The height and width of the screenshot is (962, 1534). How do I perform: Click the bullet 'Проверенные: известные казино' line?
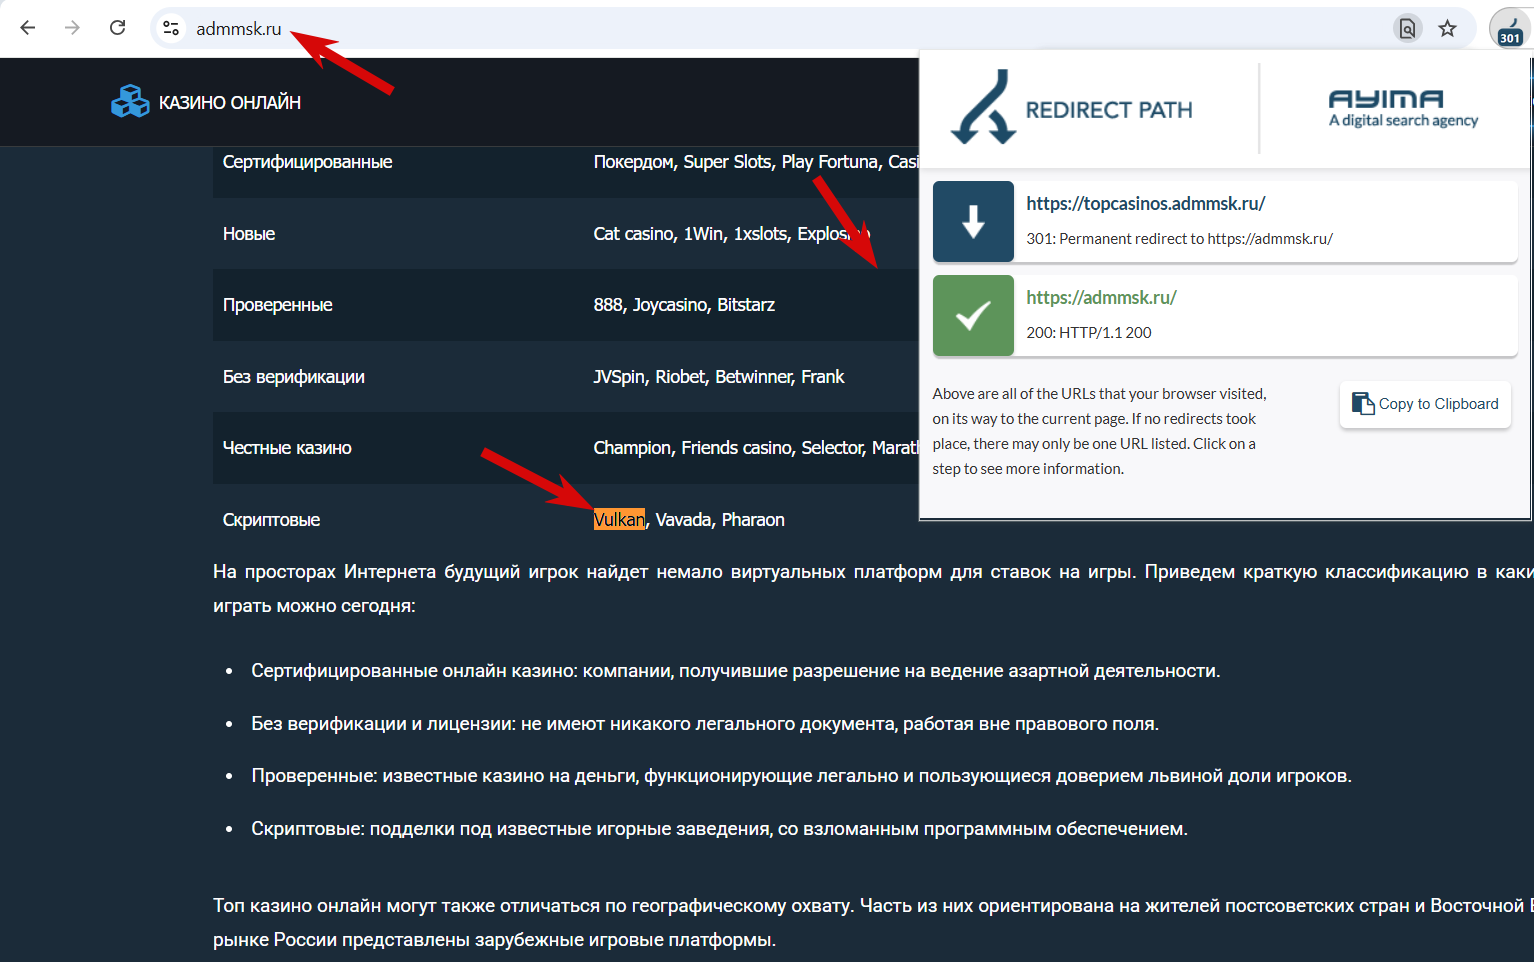tap(801, 776)
